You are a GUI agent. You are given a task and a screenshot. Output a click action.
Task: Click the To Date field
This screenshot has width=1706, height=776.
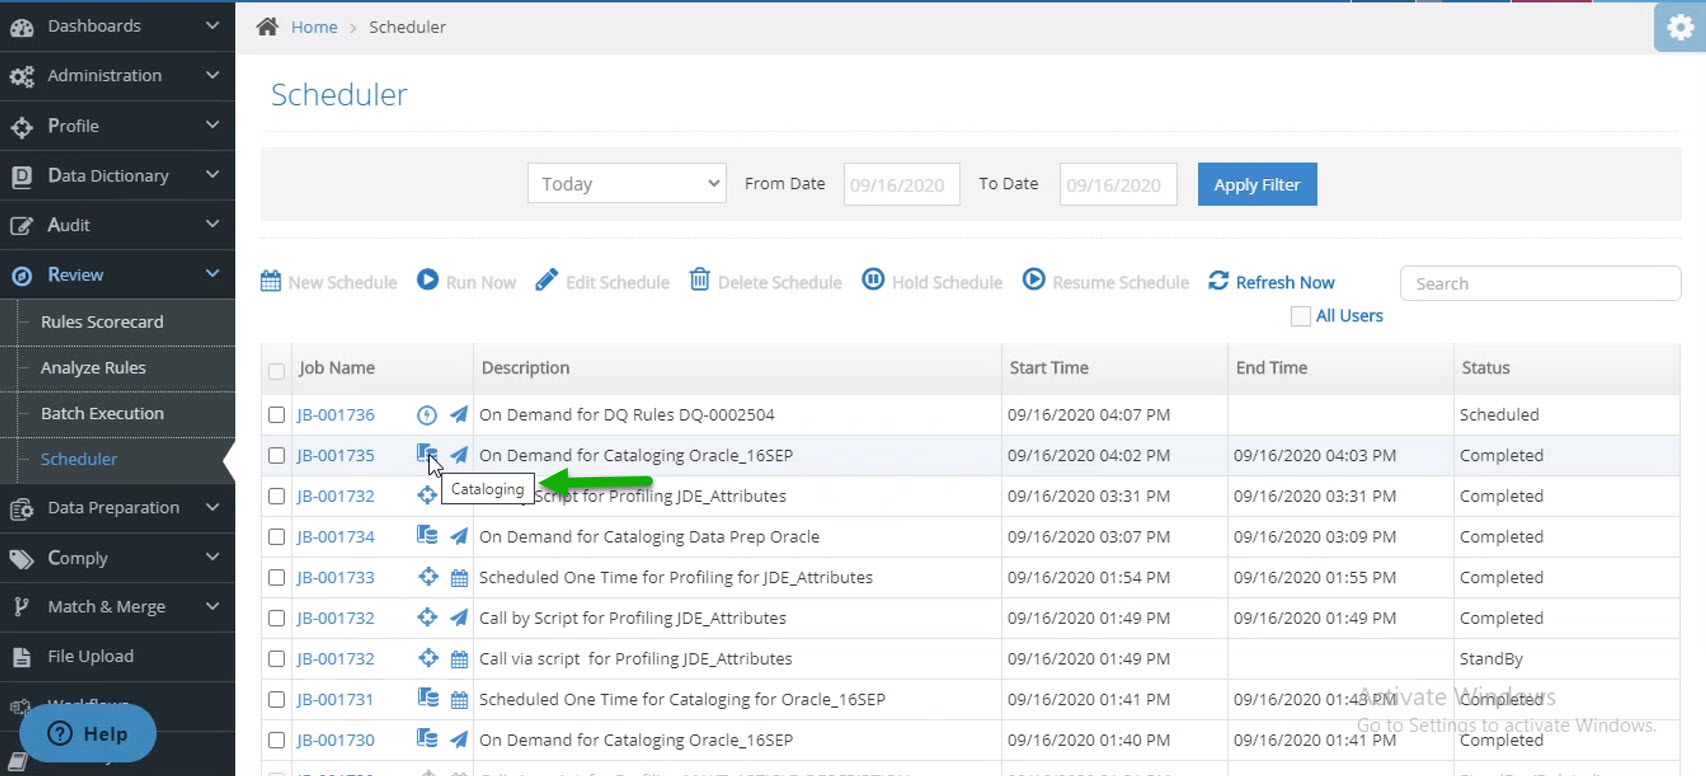(x=1118, y=184)
